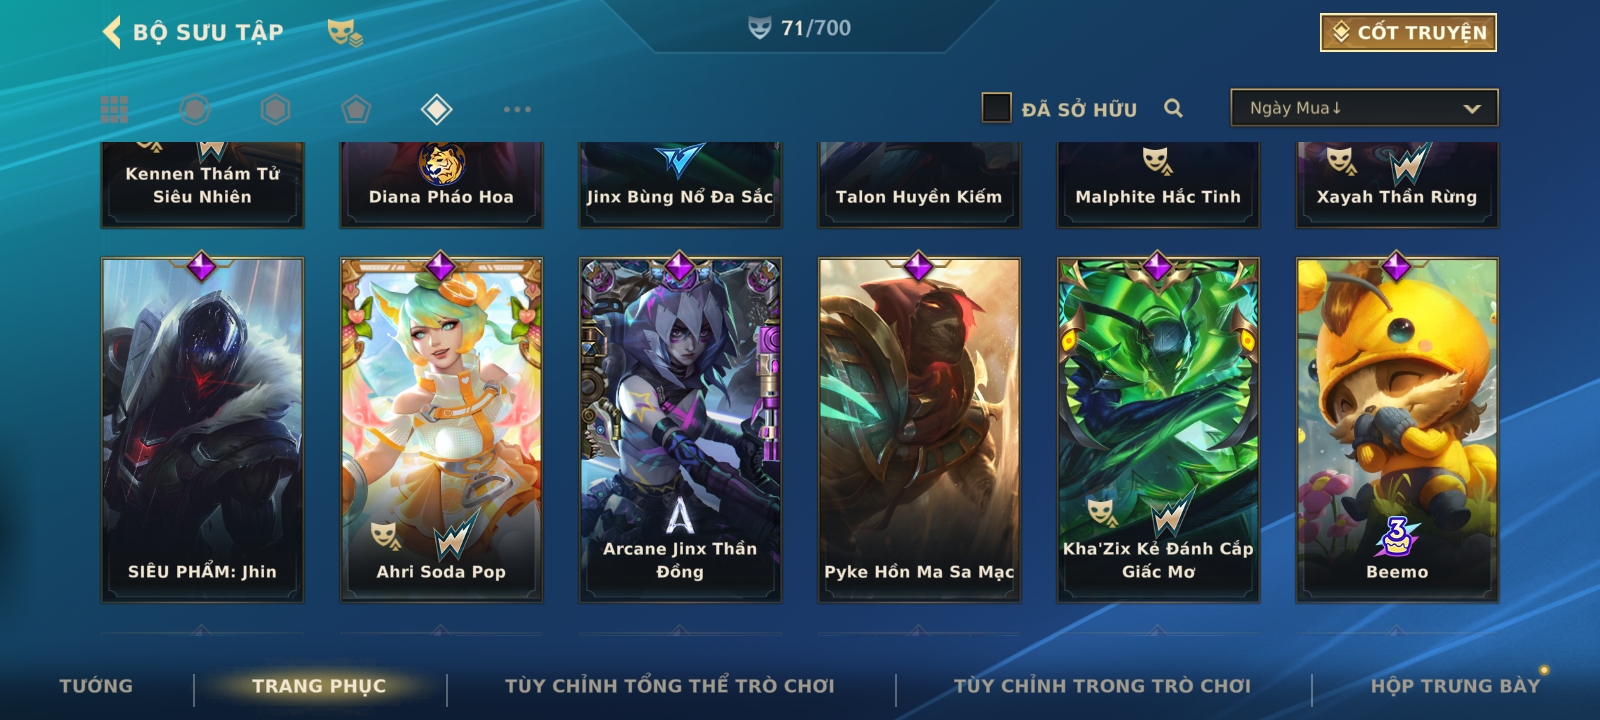
Task: Open Kha'Zix Kẻ Đánh Cắp Giấc Mơ card
Action: coord(1158,429)
